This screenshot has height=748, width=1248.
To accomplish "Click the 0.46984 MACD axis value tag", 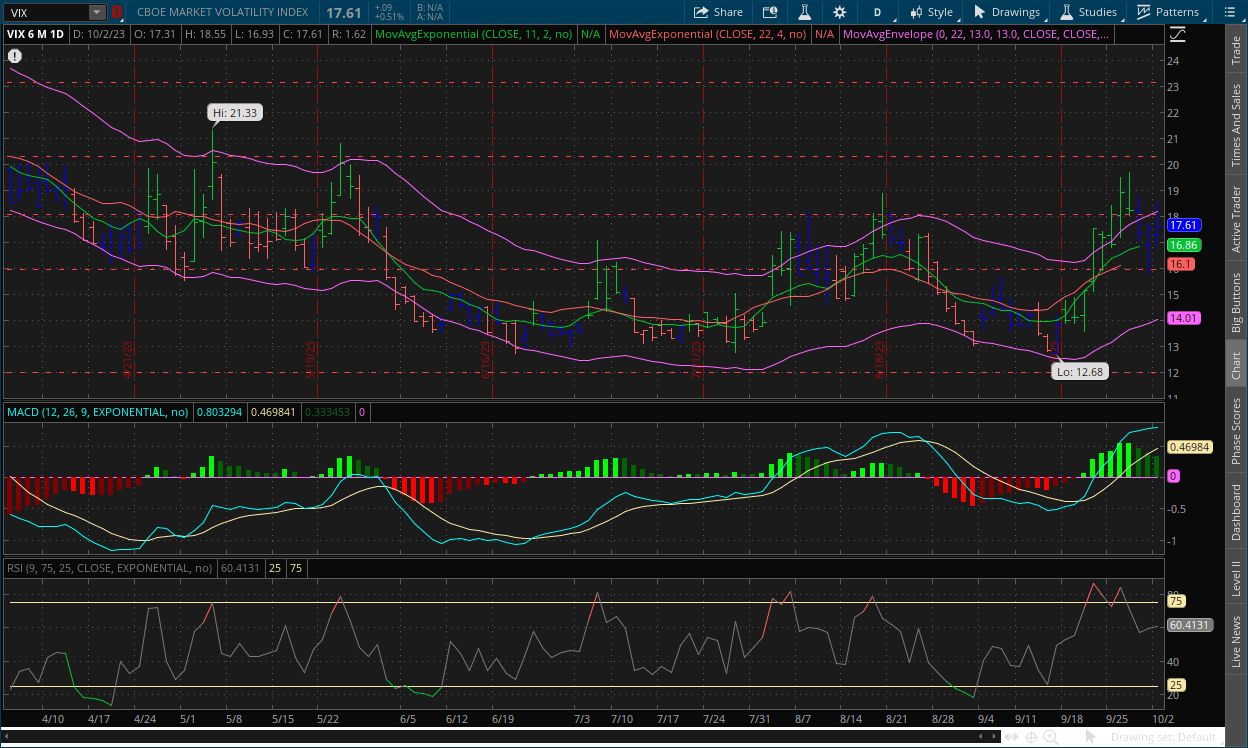I will point(1190,448).
